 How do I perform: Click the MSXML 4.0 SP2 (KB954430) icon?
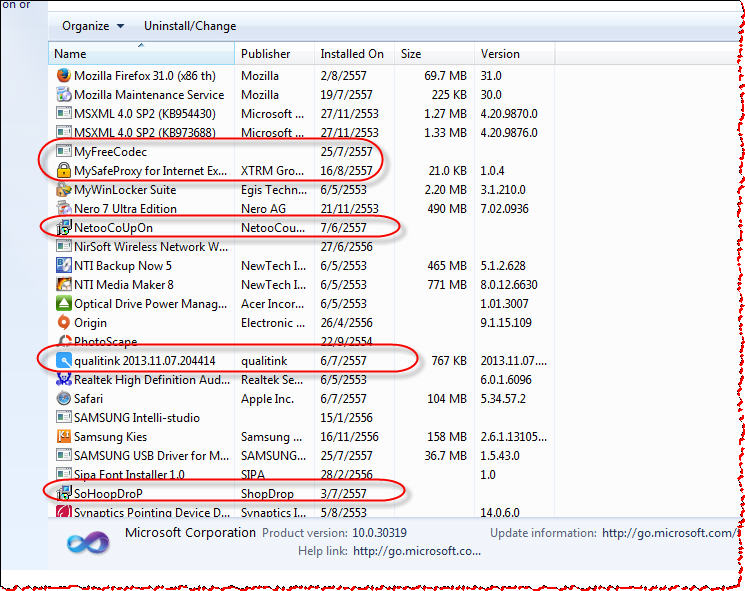click(64, 114)
